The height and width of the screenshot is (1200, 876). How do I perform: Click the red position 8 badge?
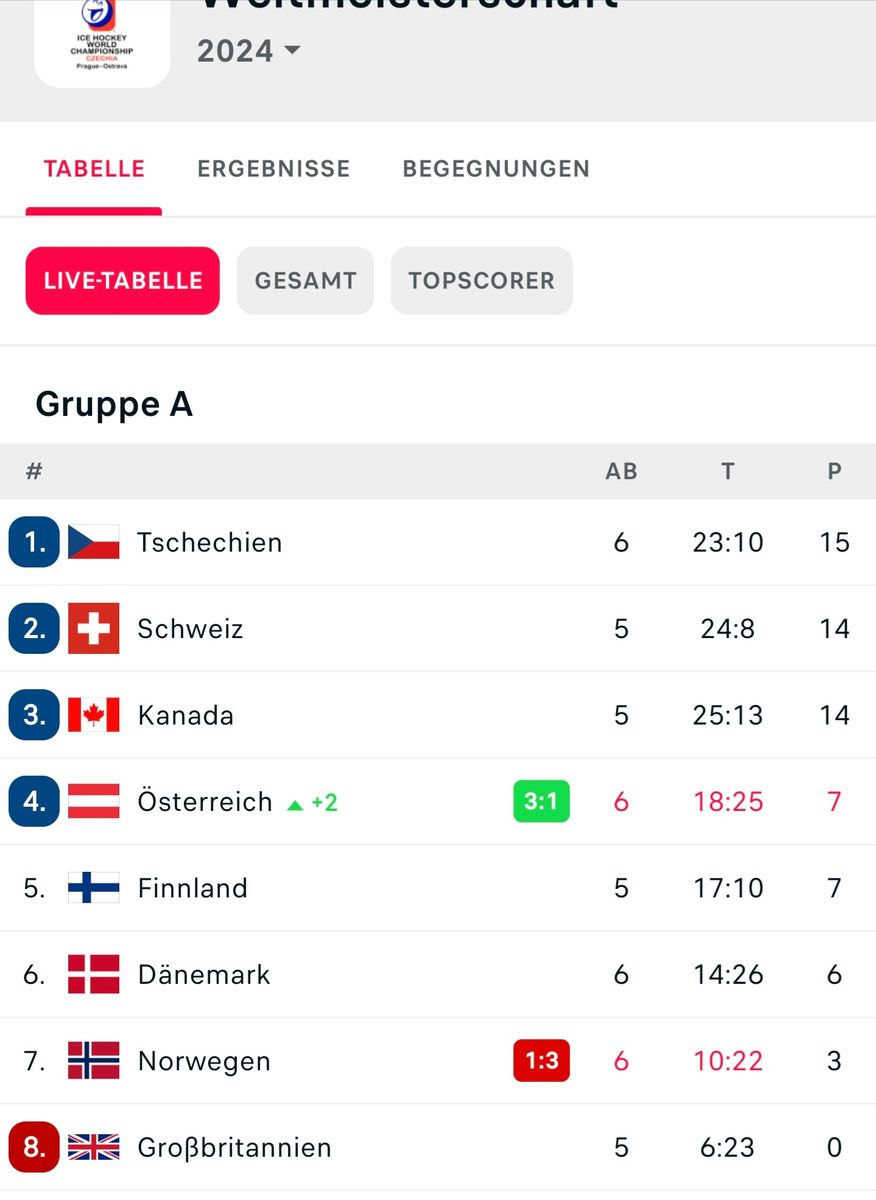click(x=34, y=1147)
